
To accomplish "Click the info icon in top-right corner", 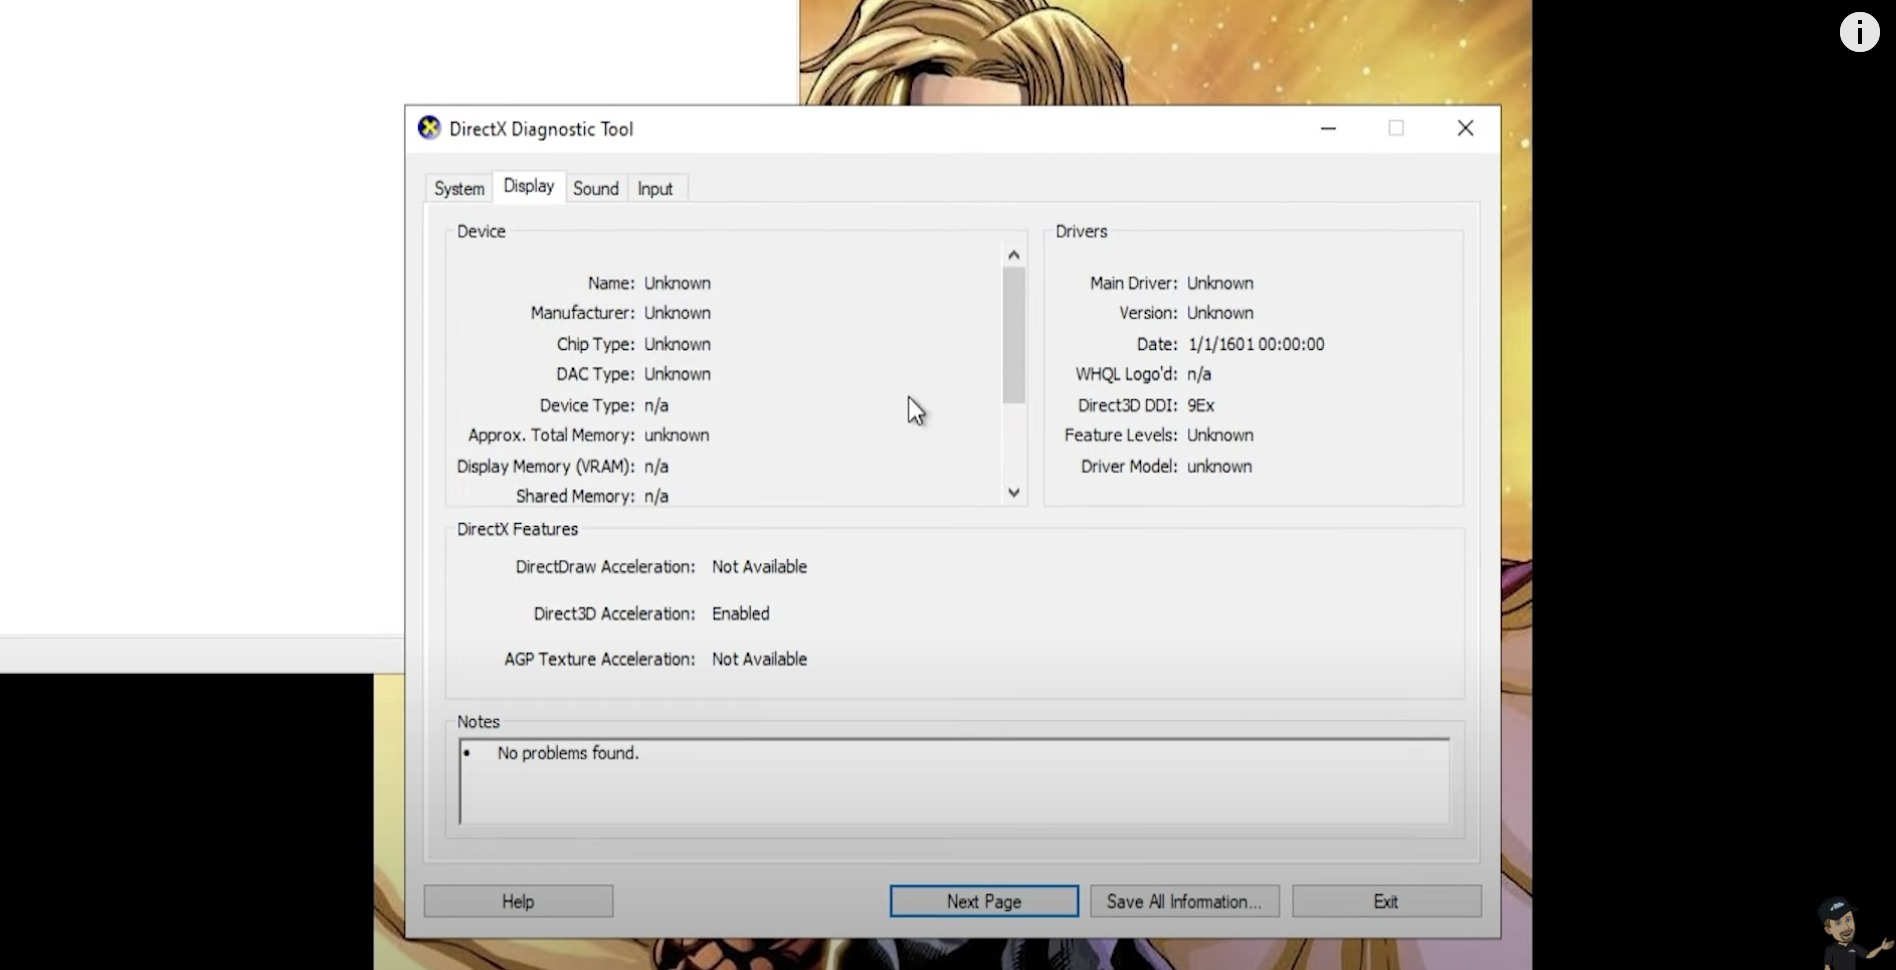I will tap(1859, 32).
